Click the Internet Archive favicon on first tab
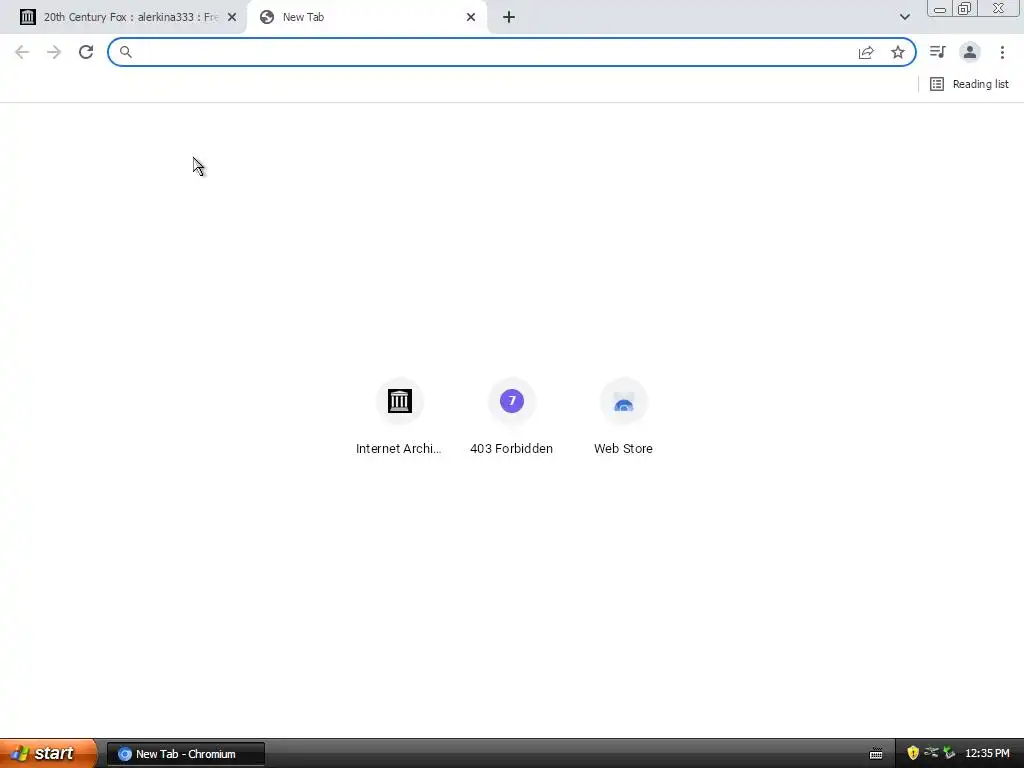1024x768 pixels. pyautogui.click(x=27, y=18)
